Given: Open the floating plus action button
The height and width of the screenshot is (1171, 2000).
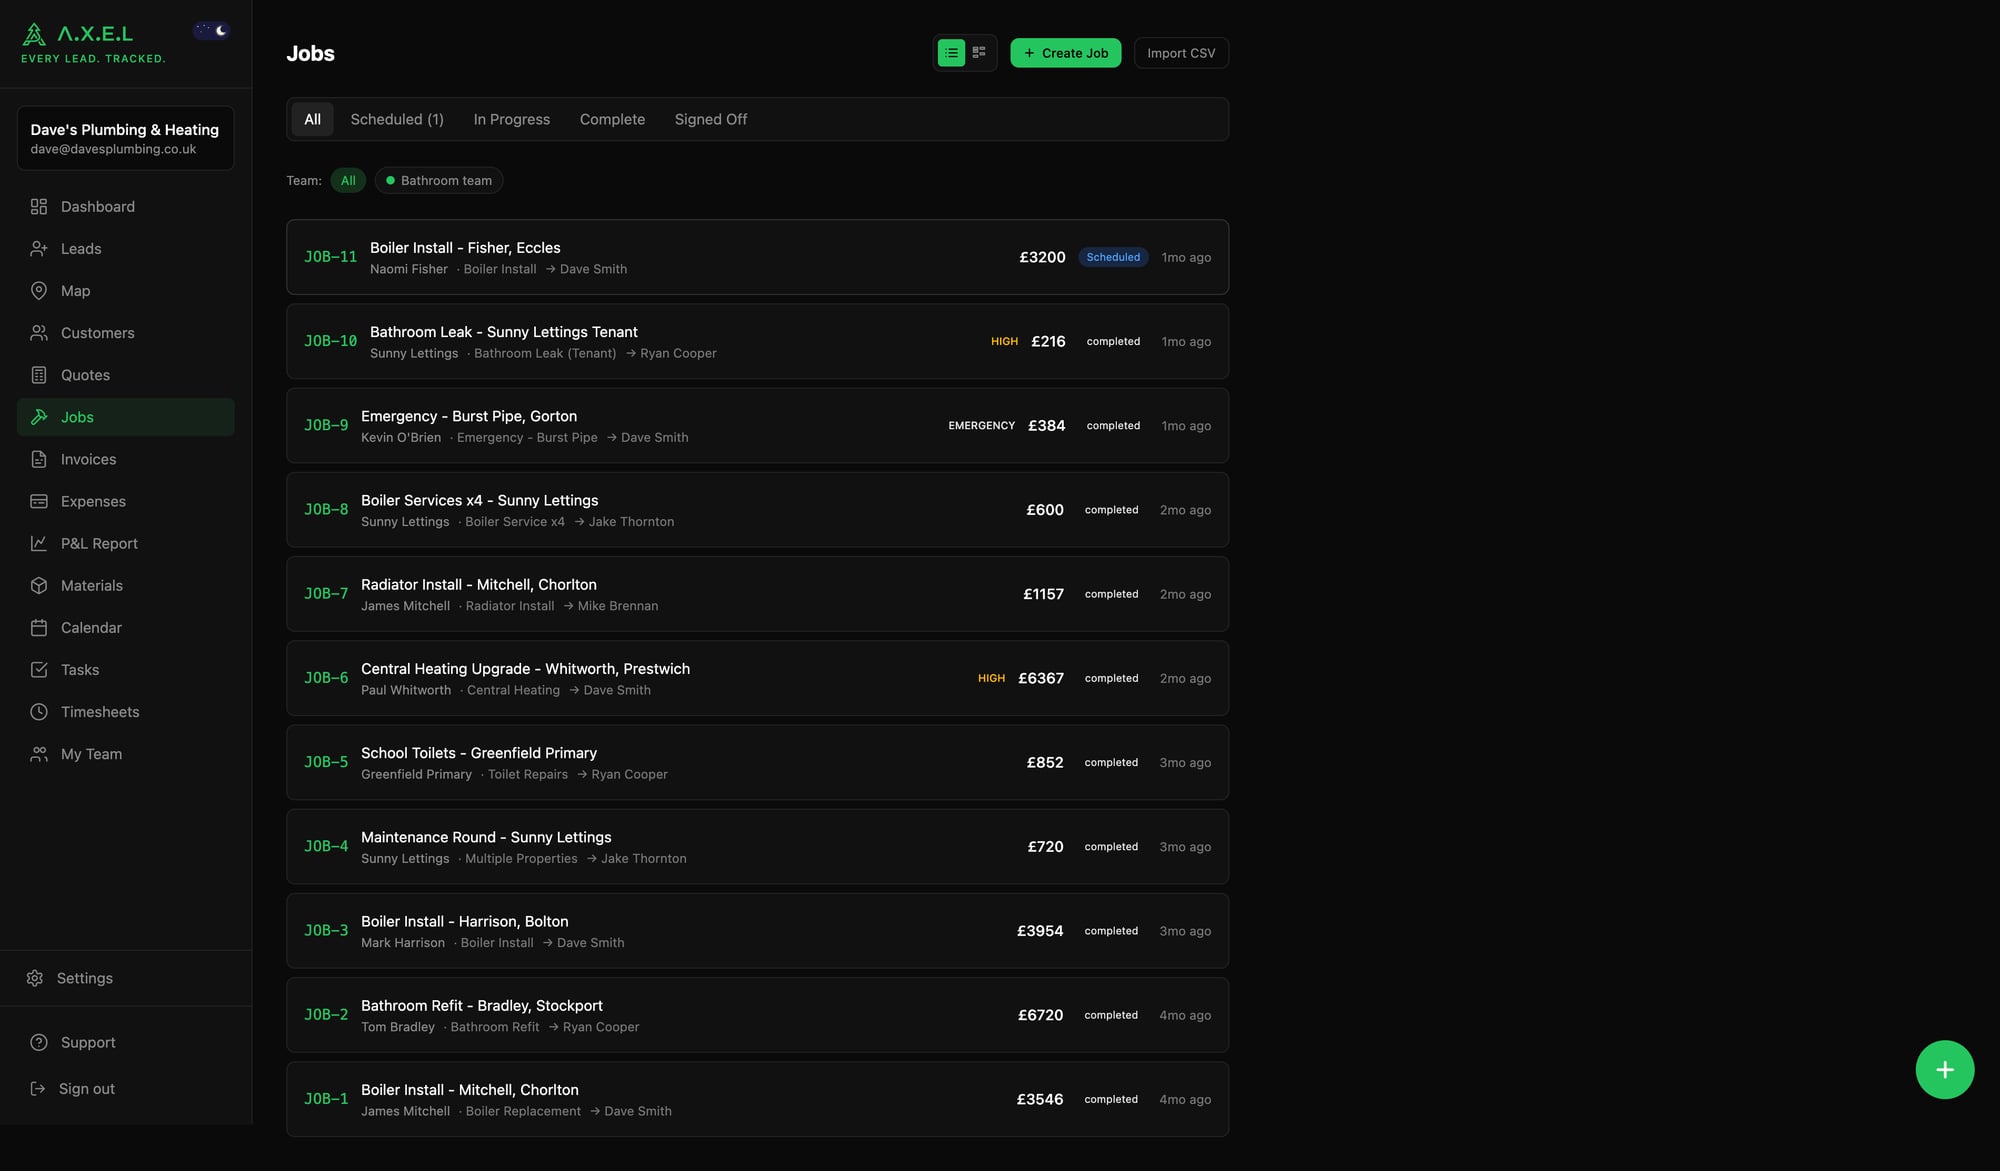Looking at the screenshot, I should [x=1945, y=1069].
